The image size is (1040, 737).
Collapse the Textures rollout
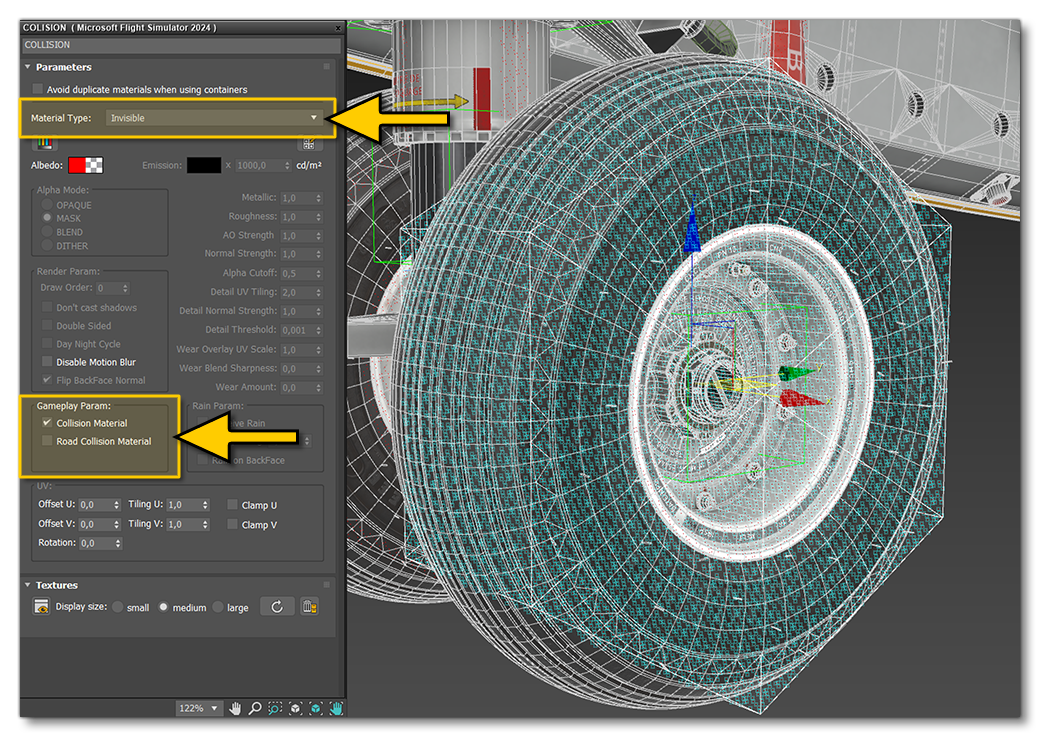point(27,585)
